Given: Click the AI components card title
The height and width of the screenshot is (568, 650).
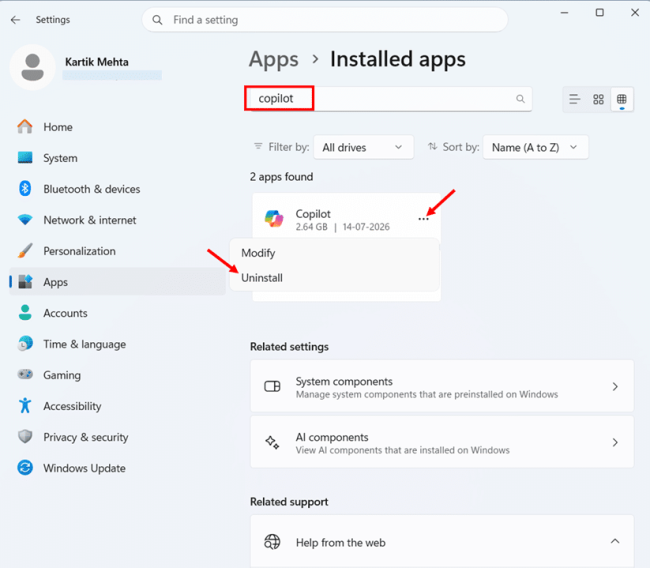Looking at the screenshot, I should pyautogui.click(x=332, y=437).
